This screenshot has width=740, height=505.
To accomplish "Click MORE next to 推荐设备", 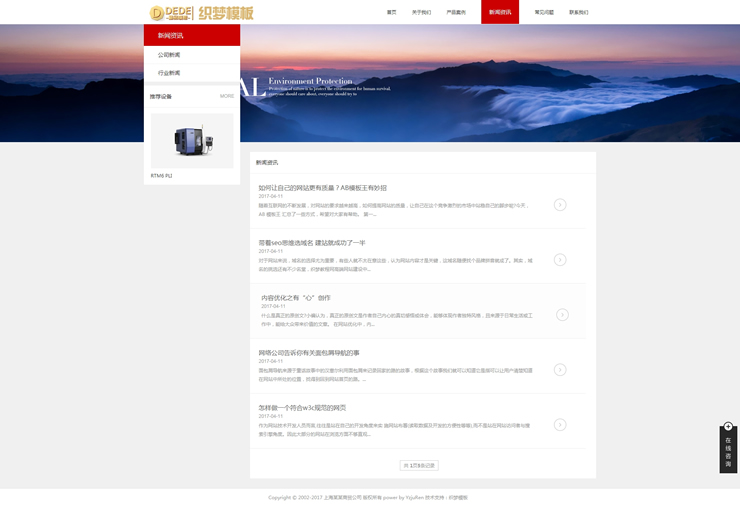I will [x=227, y=96].
